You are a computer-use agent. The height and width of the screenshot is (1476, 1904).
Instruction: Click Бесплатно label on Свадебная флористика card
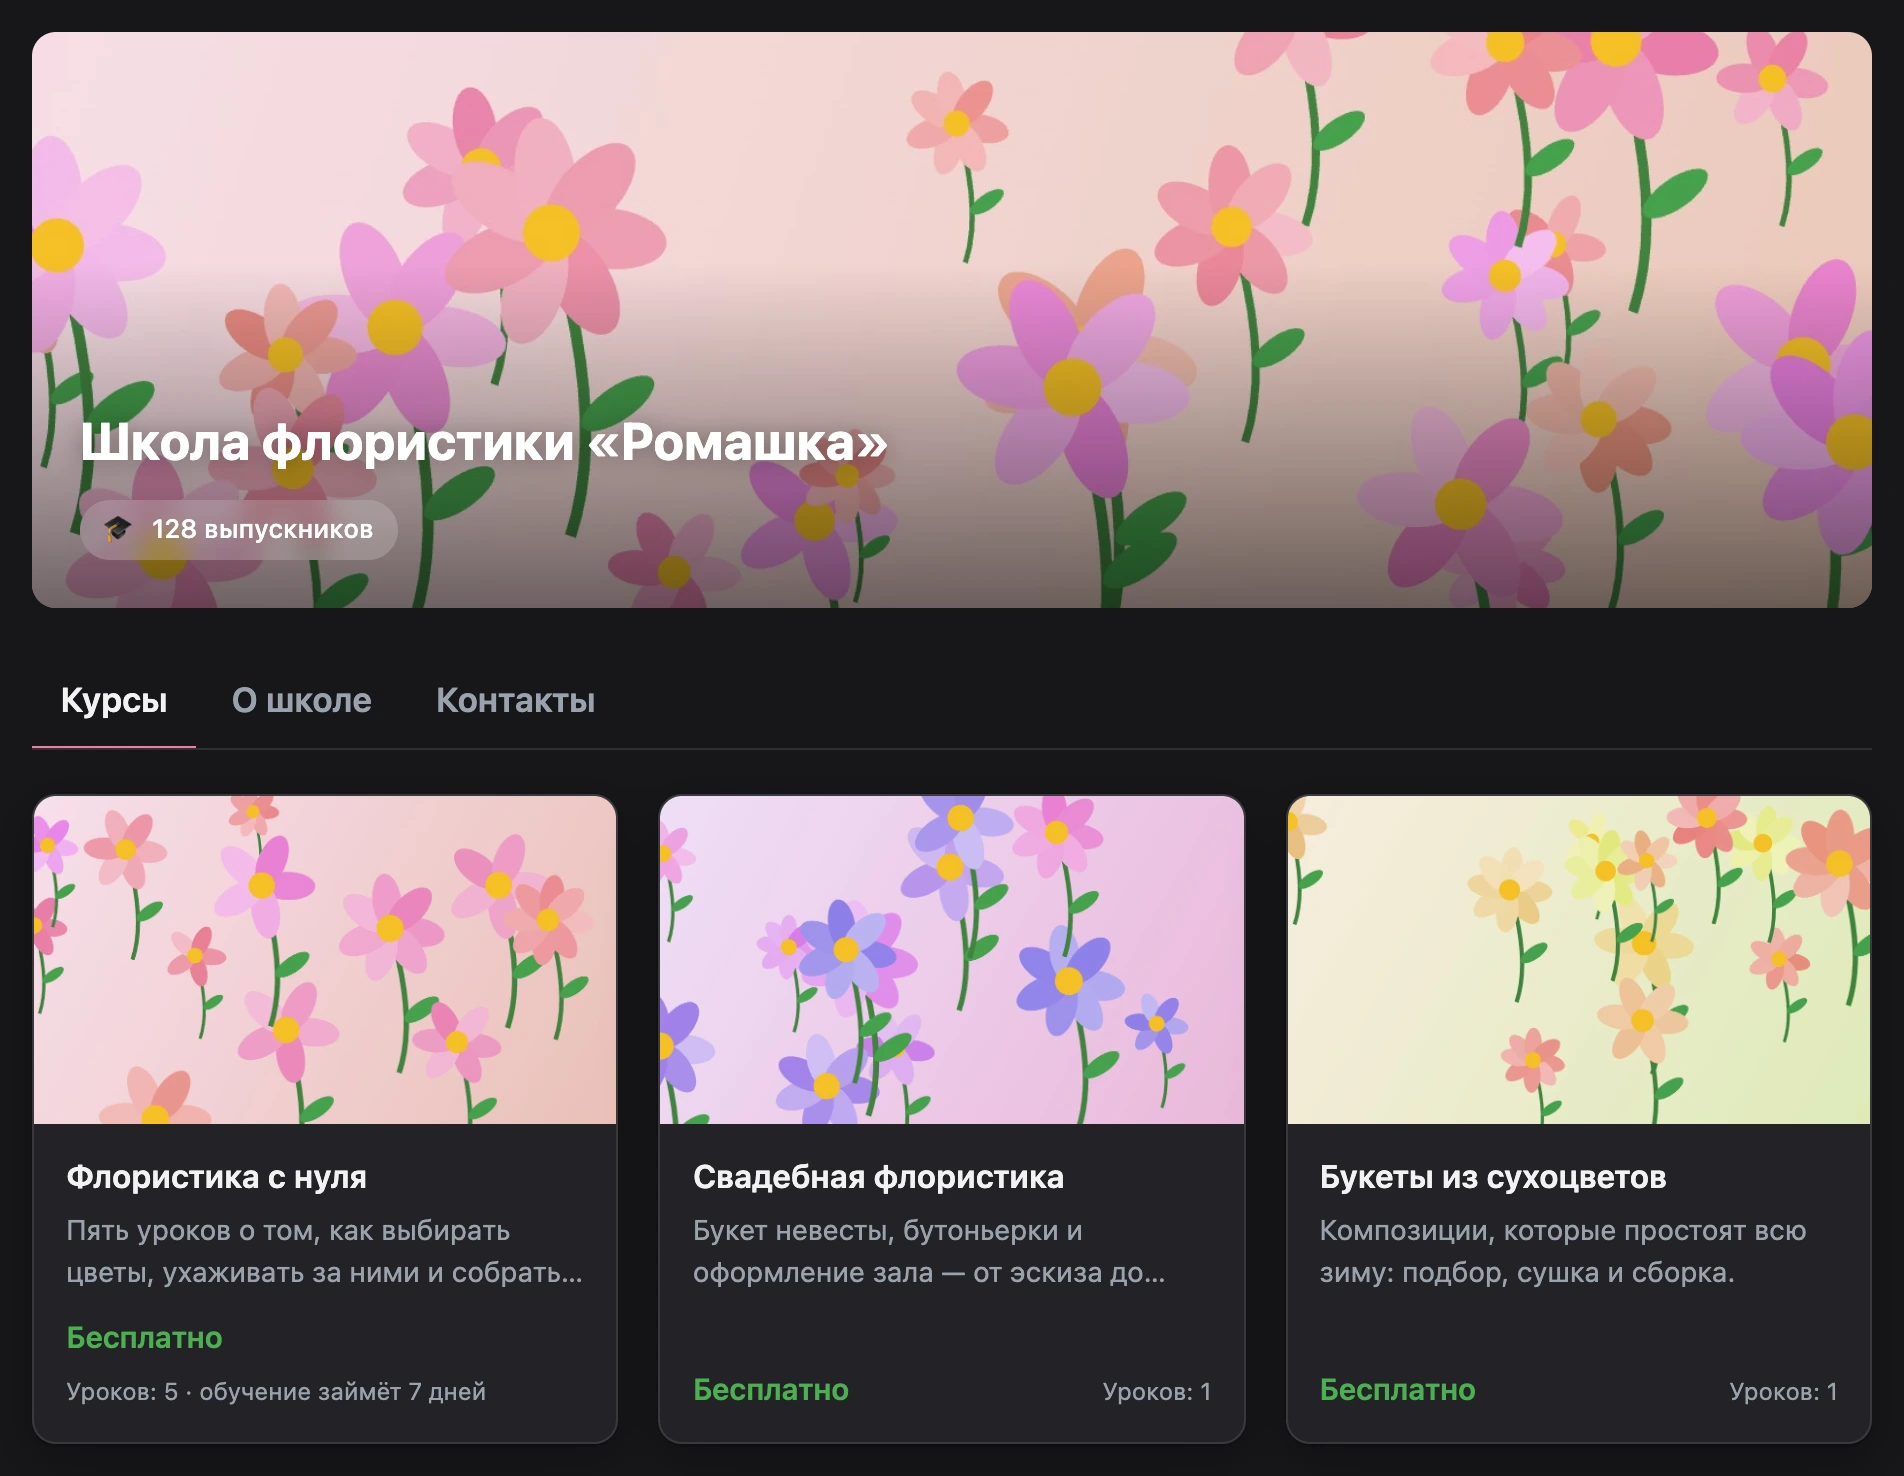click(771, 1390)
